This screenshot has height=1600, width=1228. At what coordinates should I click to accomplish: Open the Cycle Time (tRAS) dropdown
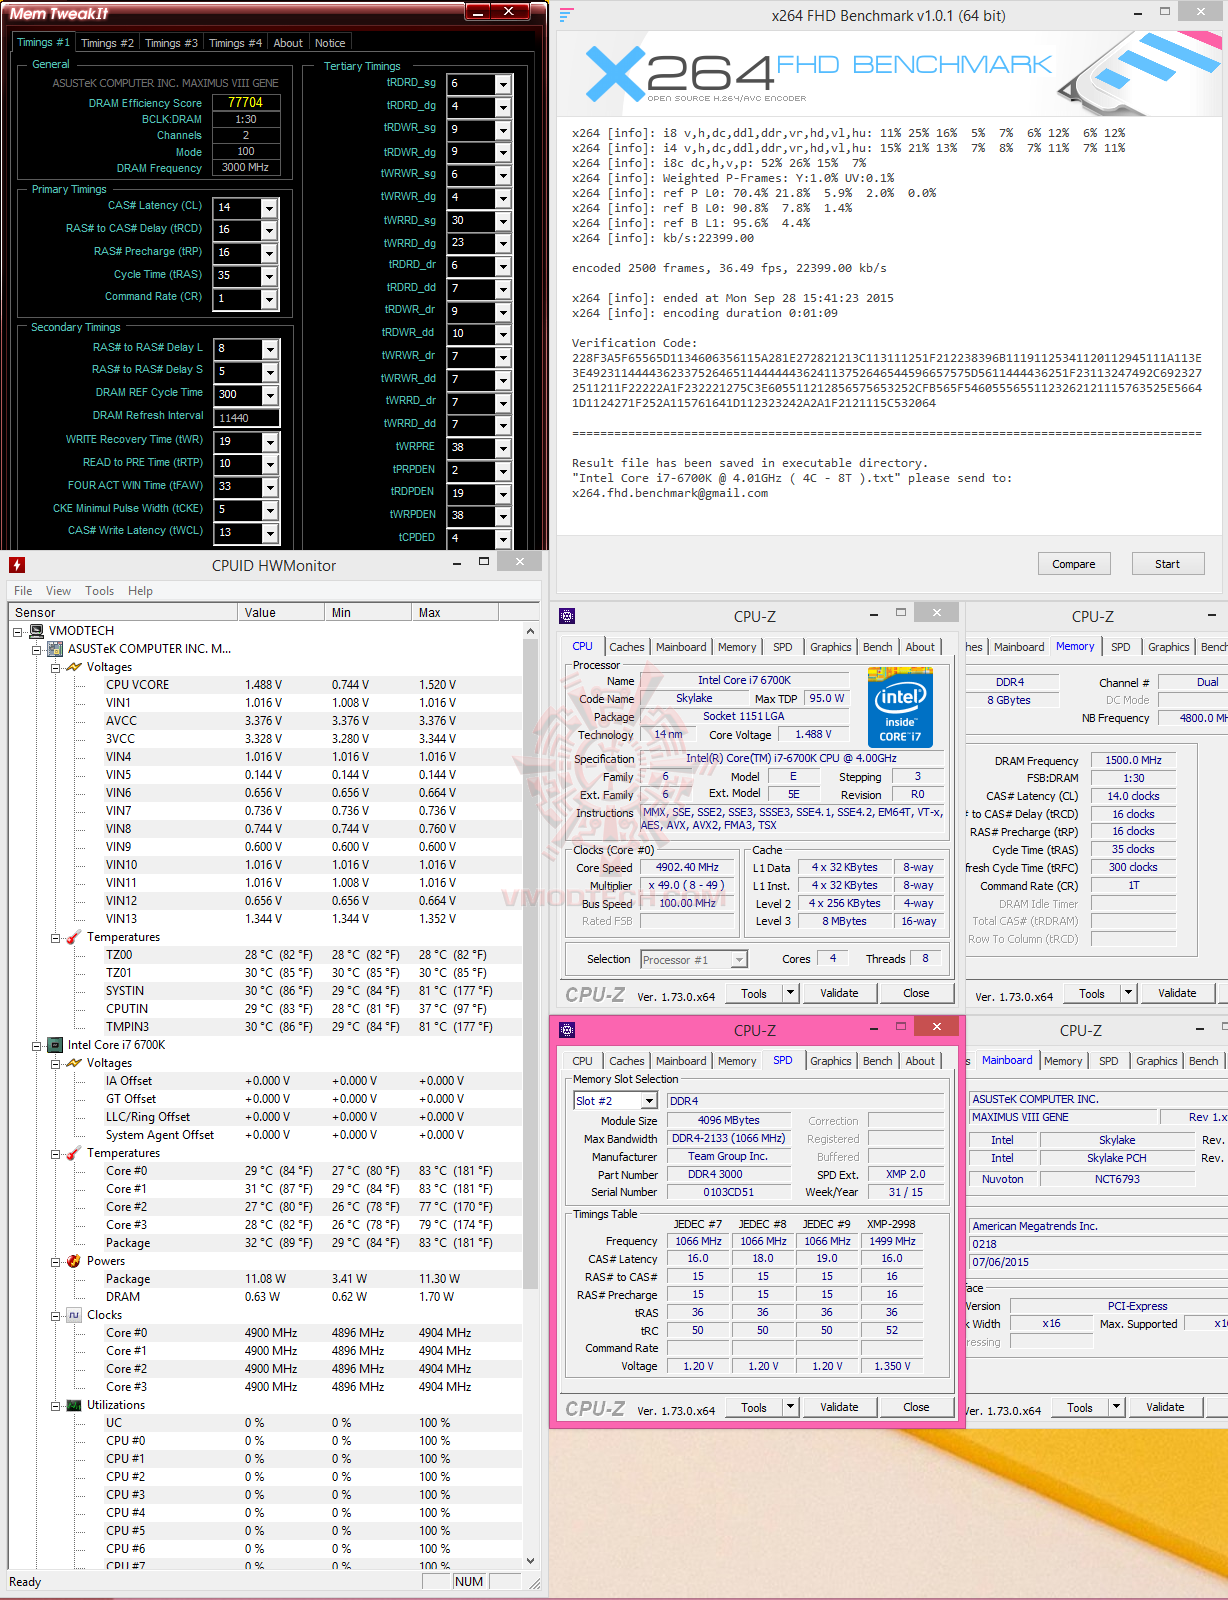pyautogui.click(x=269, y=276)
